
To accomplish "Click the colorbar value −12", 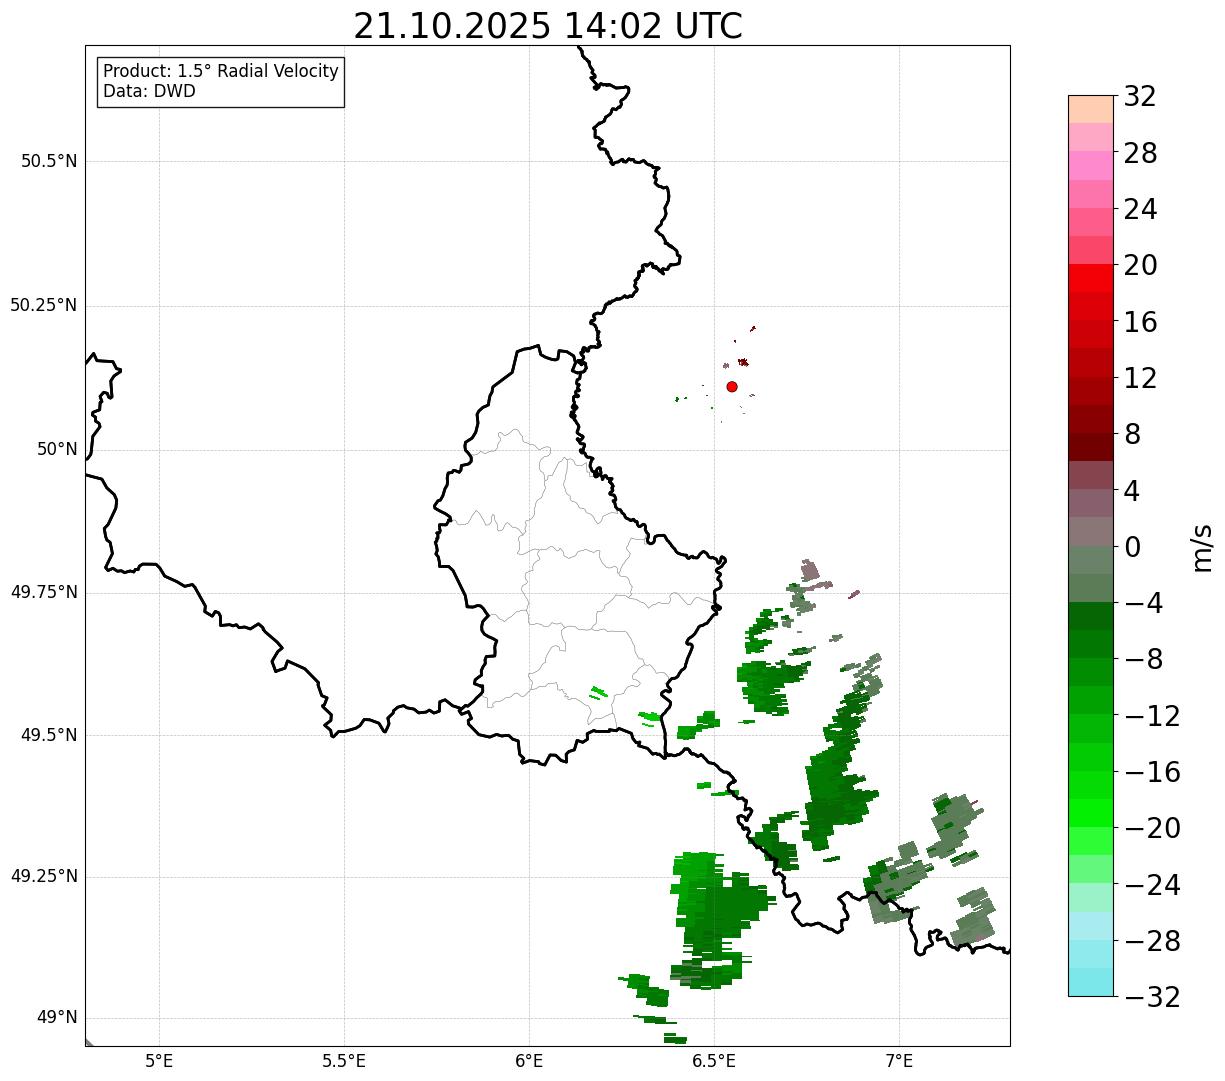I will (1152, 716).
